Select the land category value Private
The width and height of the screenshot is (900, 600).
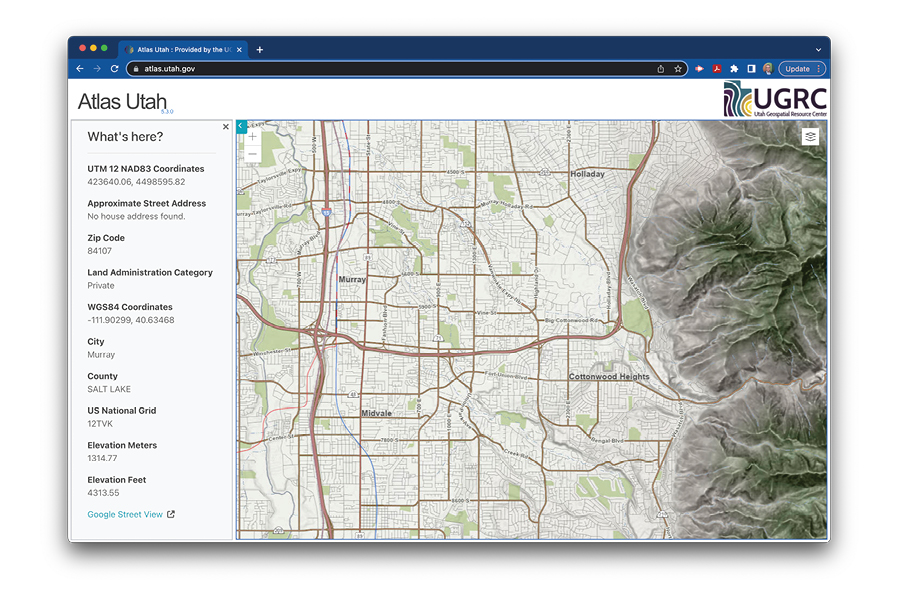[x=101, y=285]
